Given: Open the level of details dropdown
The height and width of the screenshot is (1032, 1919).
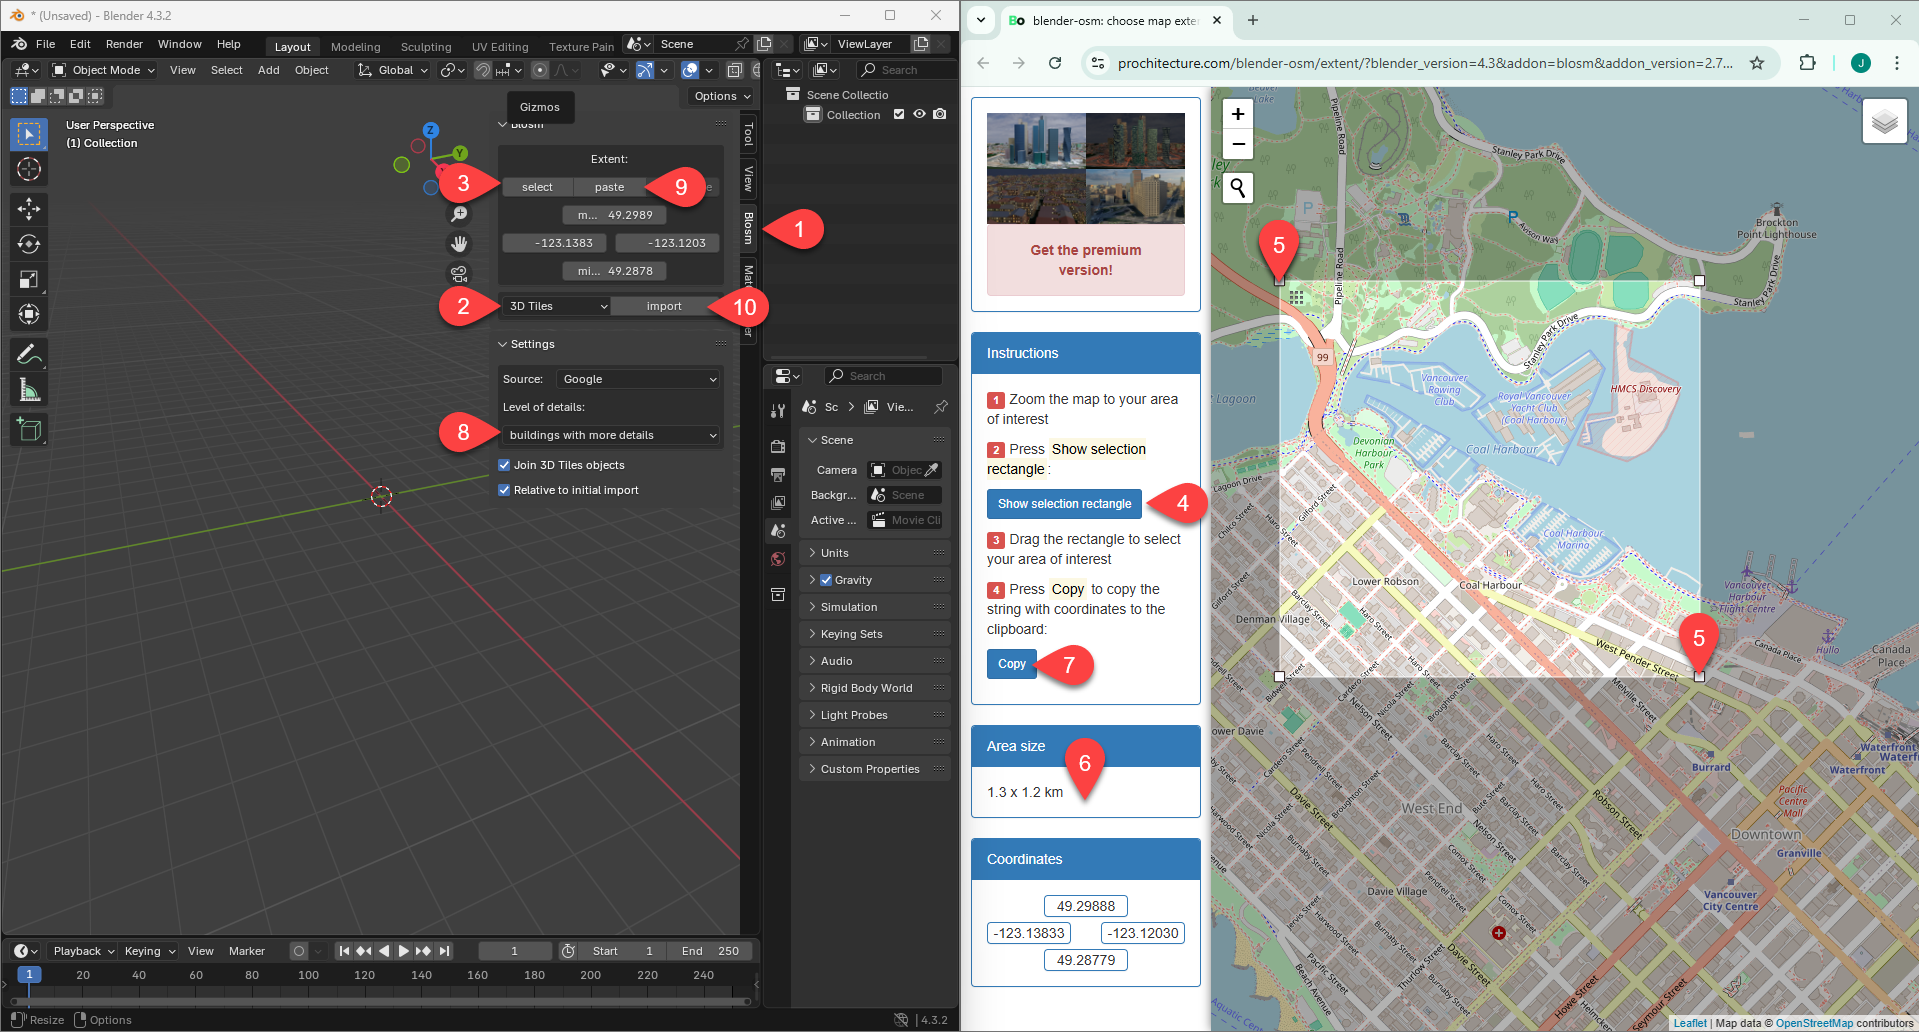Looking at the screenshot, I should [612, 435].
